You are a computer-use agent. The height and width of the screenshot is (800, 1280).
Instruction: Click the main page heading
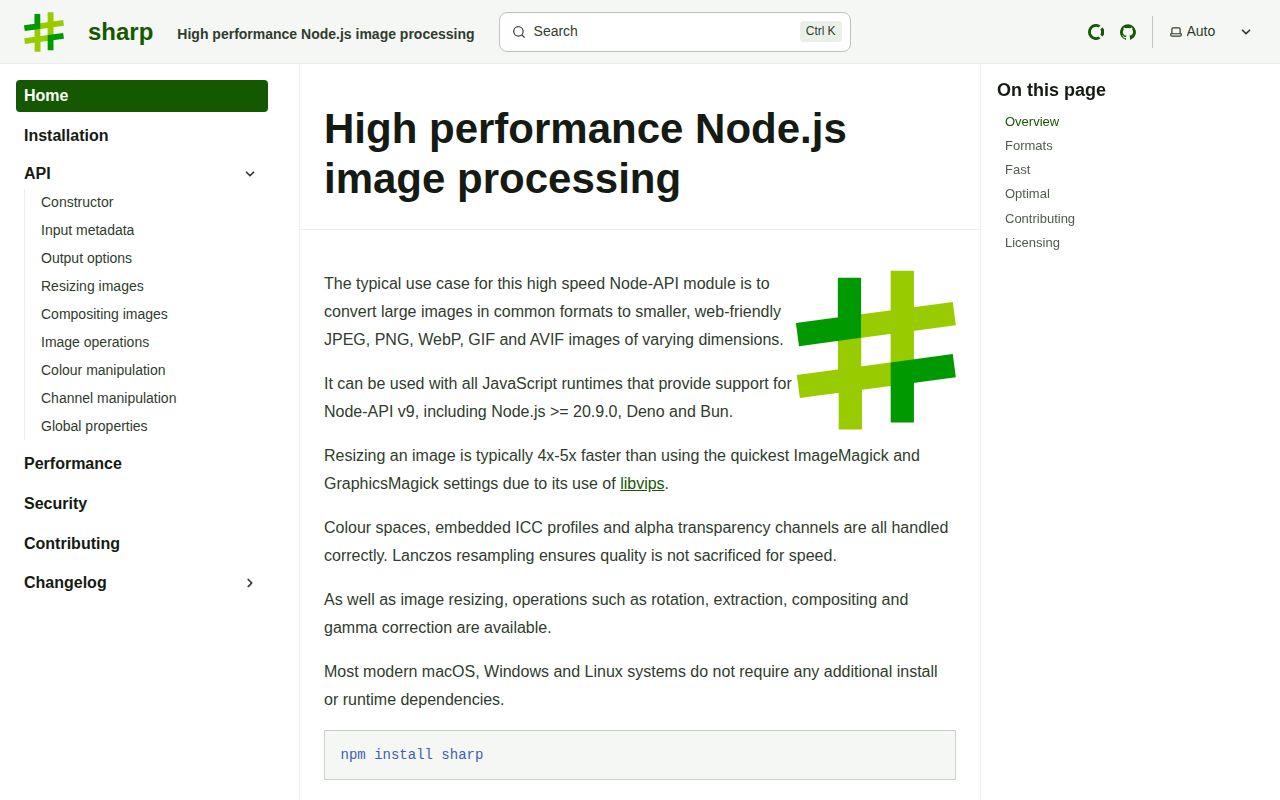585,154
